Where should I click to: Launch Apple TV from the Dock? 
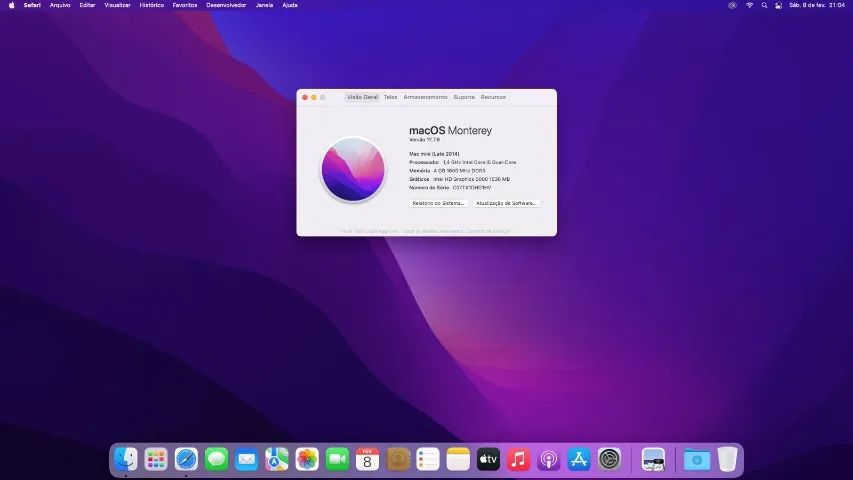click(x=488, y=459)
